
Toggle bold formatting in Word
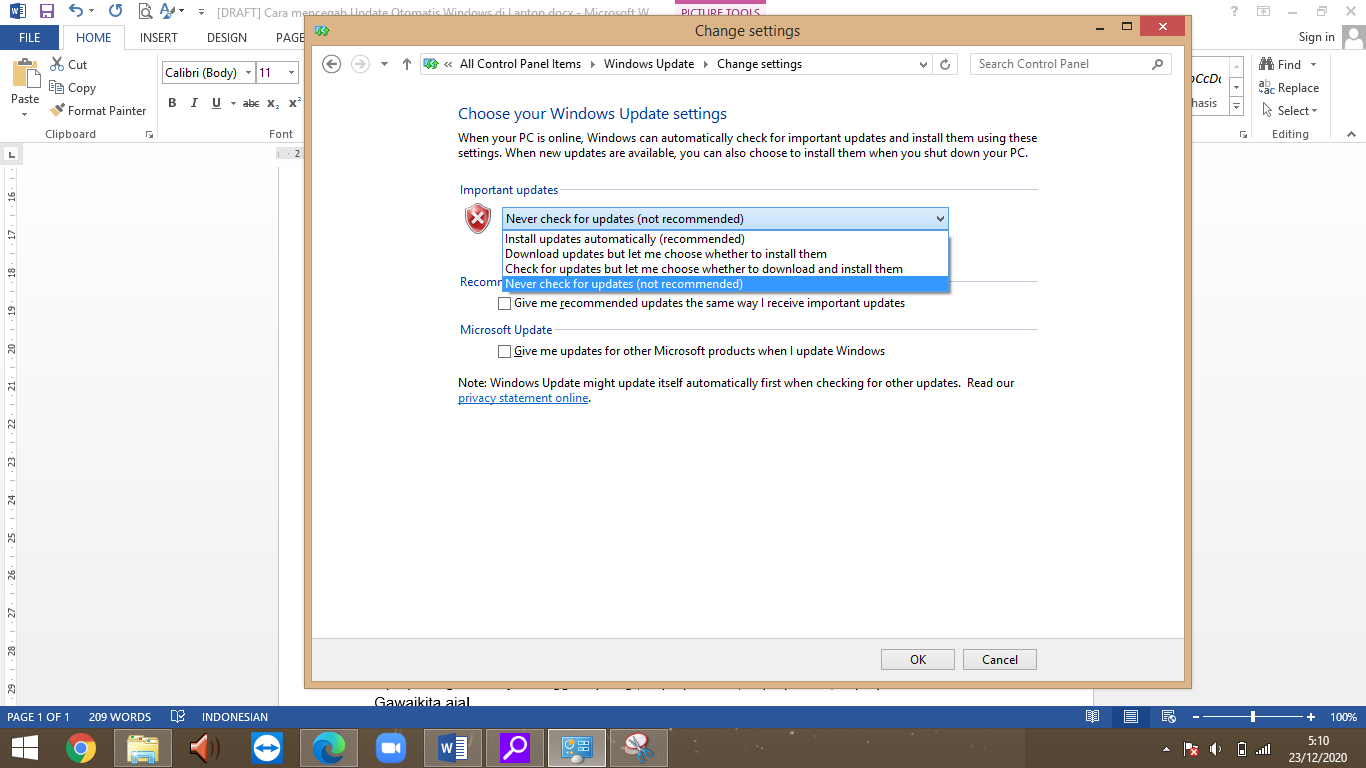pyautogui.click(x=172, y=103)
